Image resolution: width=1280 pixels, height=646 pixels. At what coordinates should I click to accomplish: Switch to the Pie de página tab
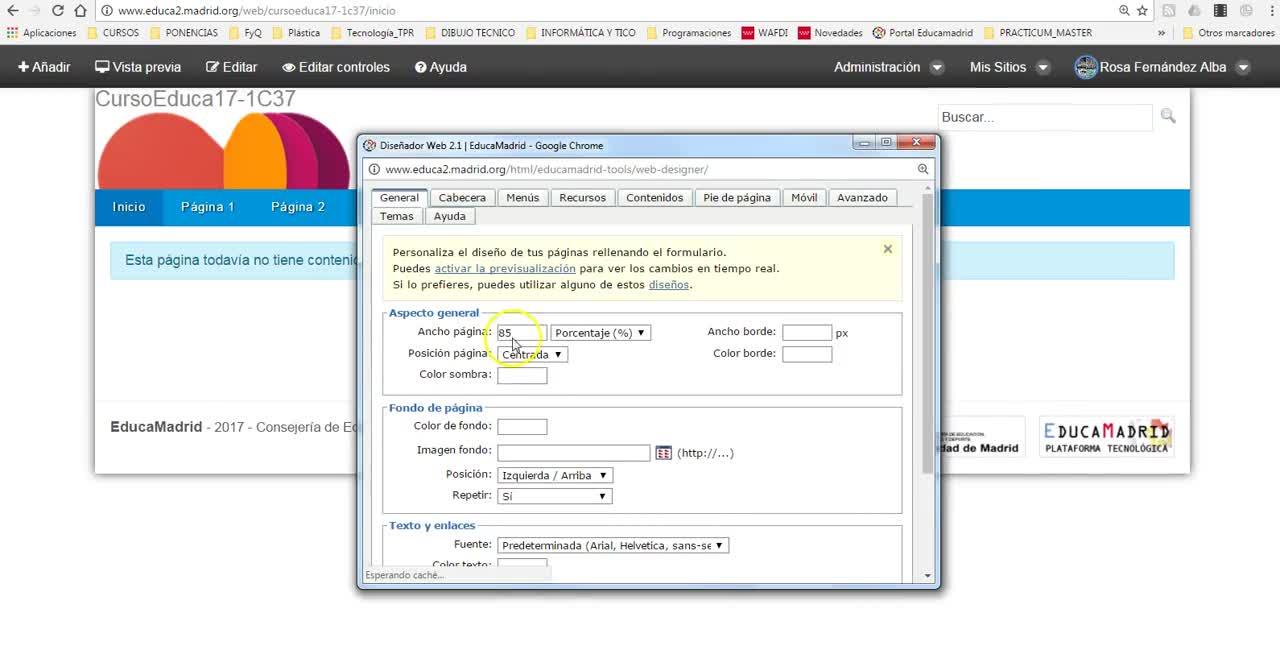(x=737, y=198)
